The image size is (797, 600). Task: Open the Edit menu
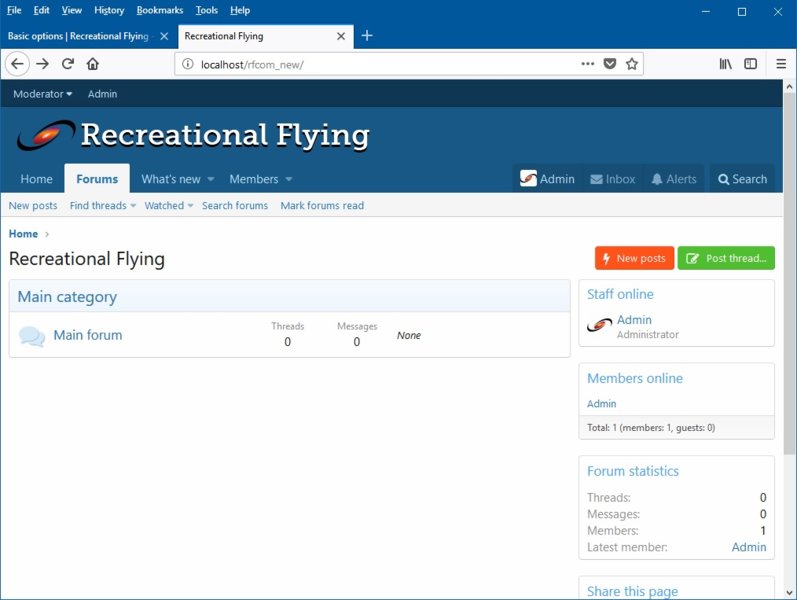[42, 10]
